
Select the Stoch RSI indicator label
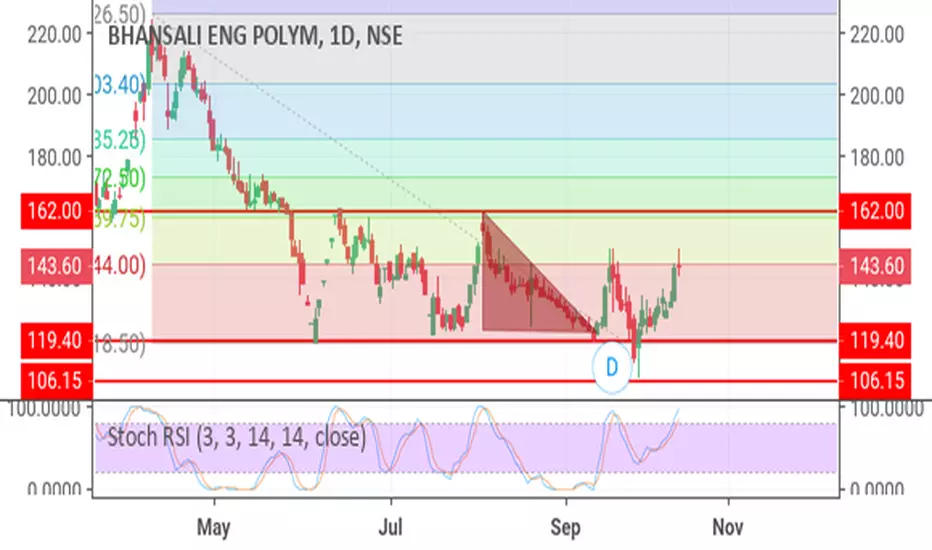pos(237,436)
